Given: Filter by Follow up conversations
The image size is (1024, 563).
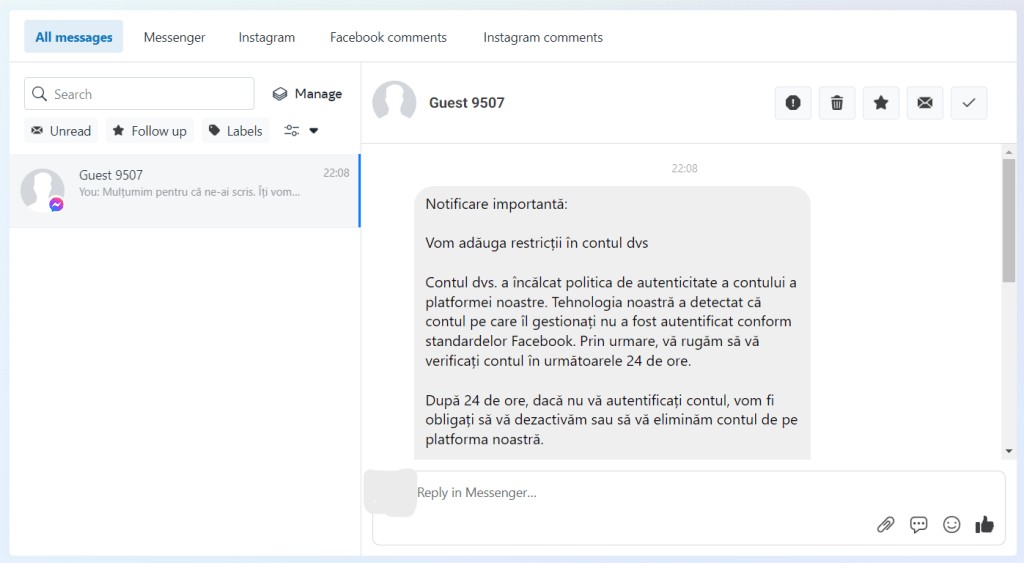Looking at the screenshot, I should coord(150,131).
